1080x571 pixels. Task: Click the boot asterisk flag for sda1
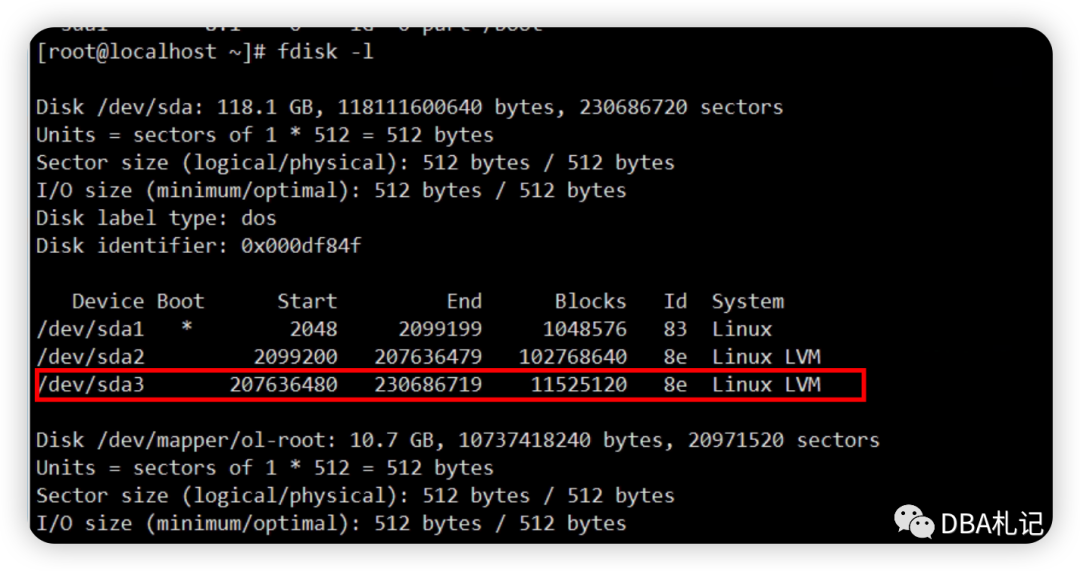coord(187,327)
